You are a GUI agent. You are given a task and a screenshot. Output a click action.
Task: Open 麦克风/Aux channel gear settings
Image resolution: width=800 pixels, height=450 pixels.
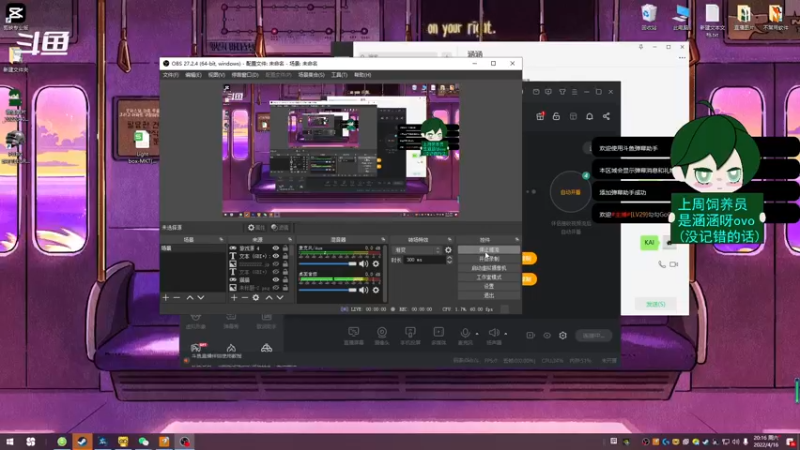coord(376,264)
